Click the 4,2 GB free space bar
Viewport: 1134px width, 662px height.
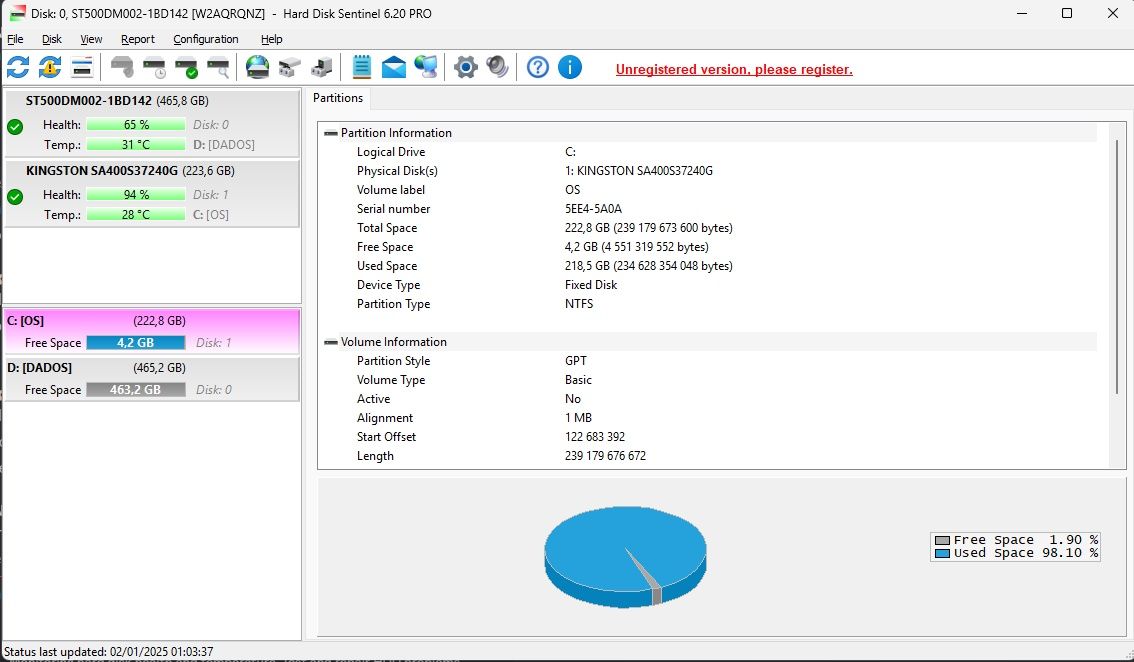click(136, 343)
